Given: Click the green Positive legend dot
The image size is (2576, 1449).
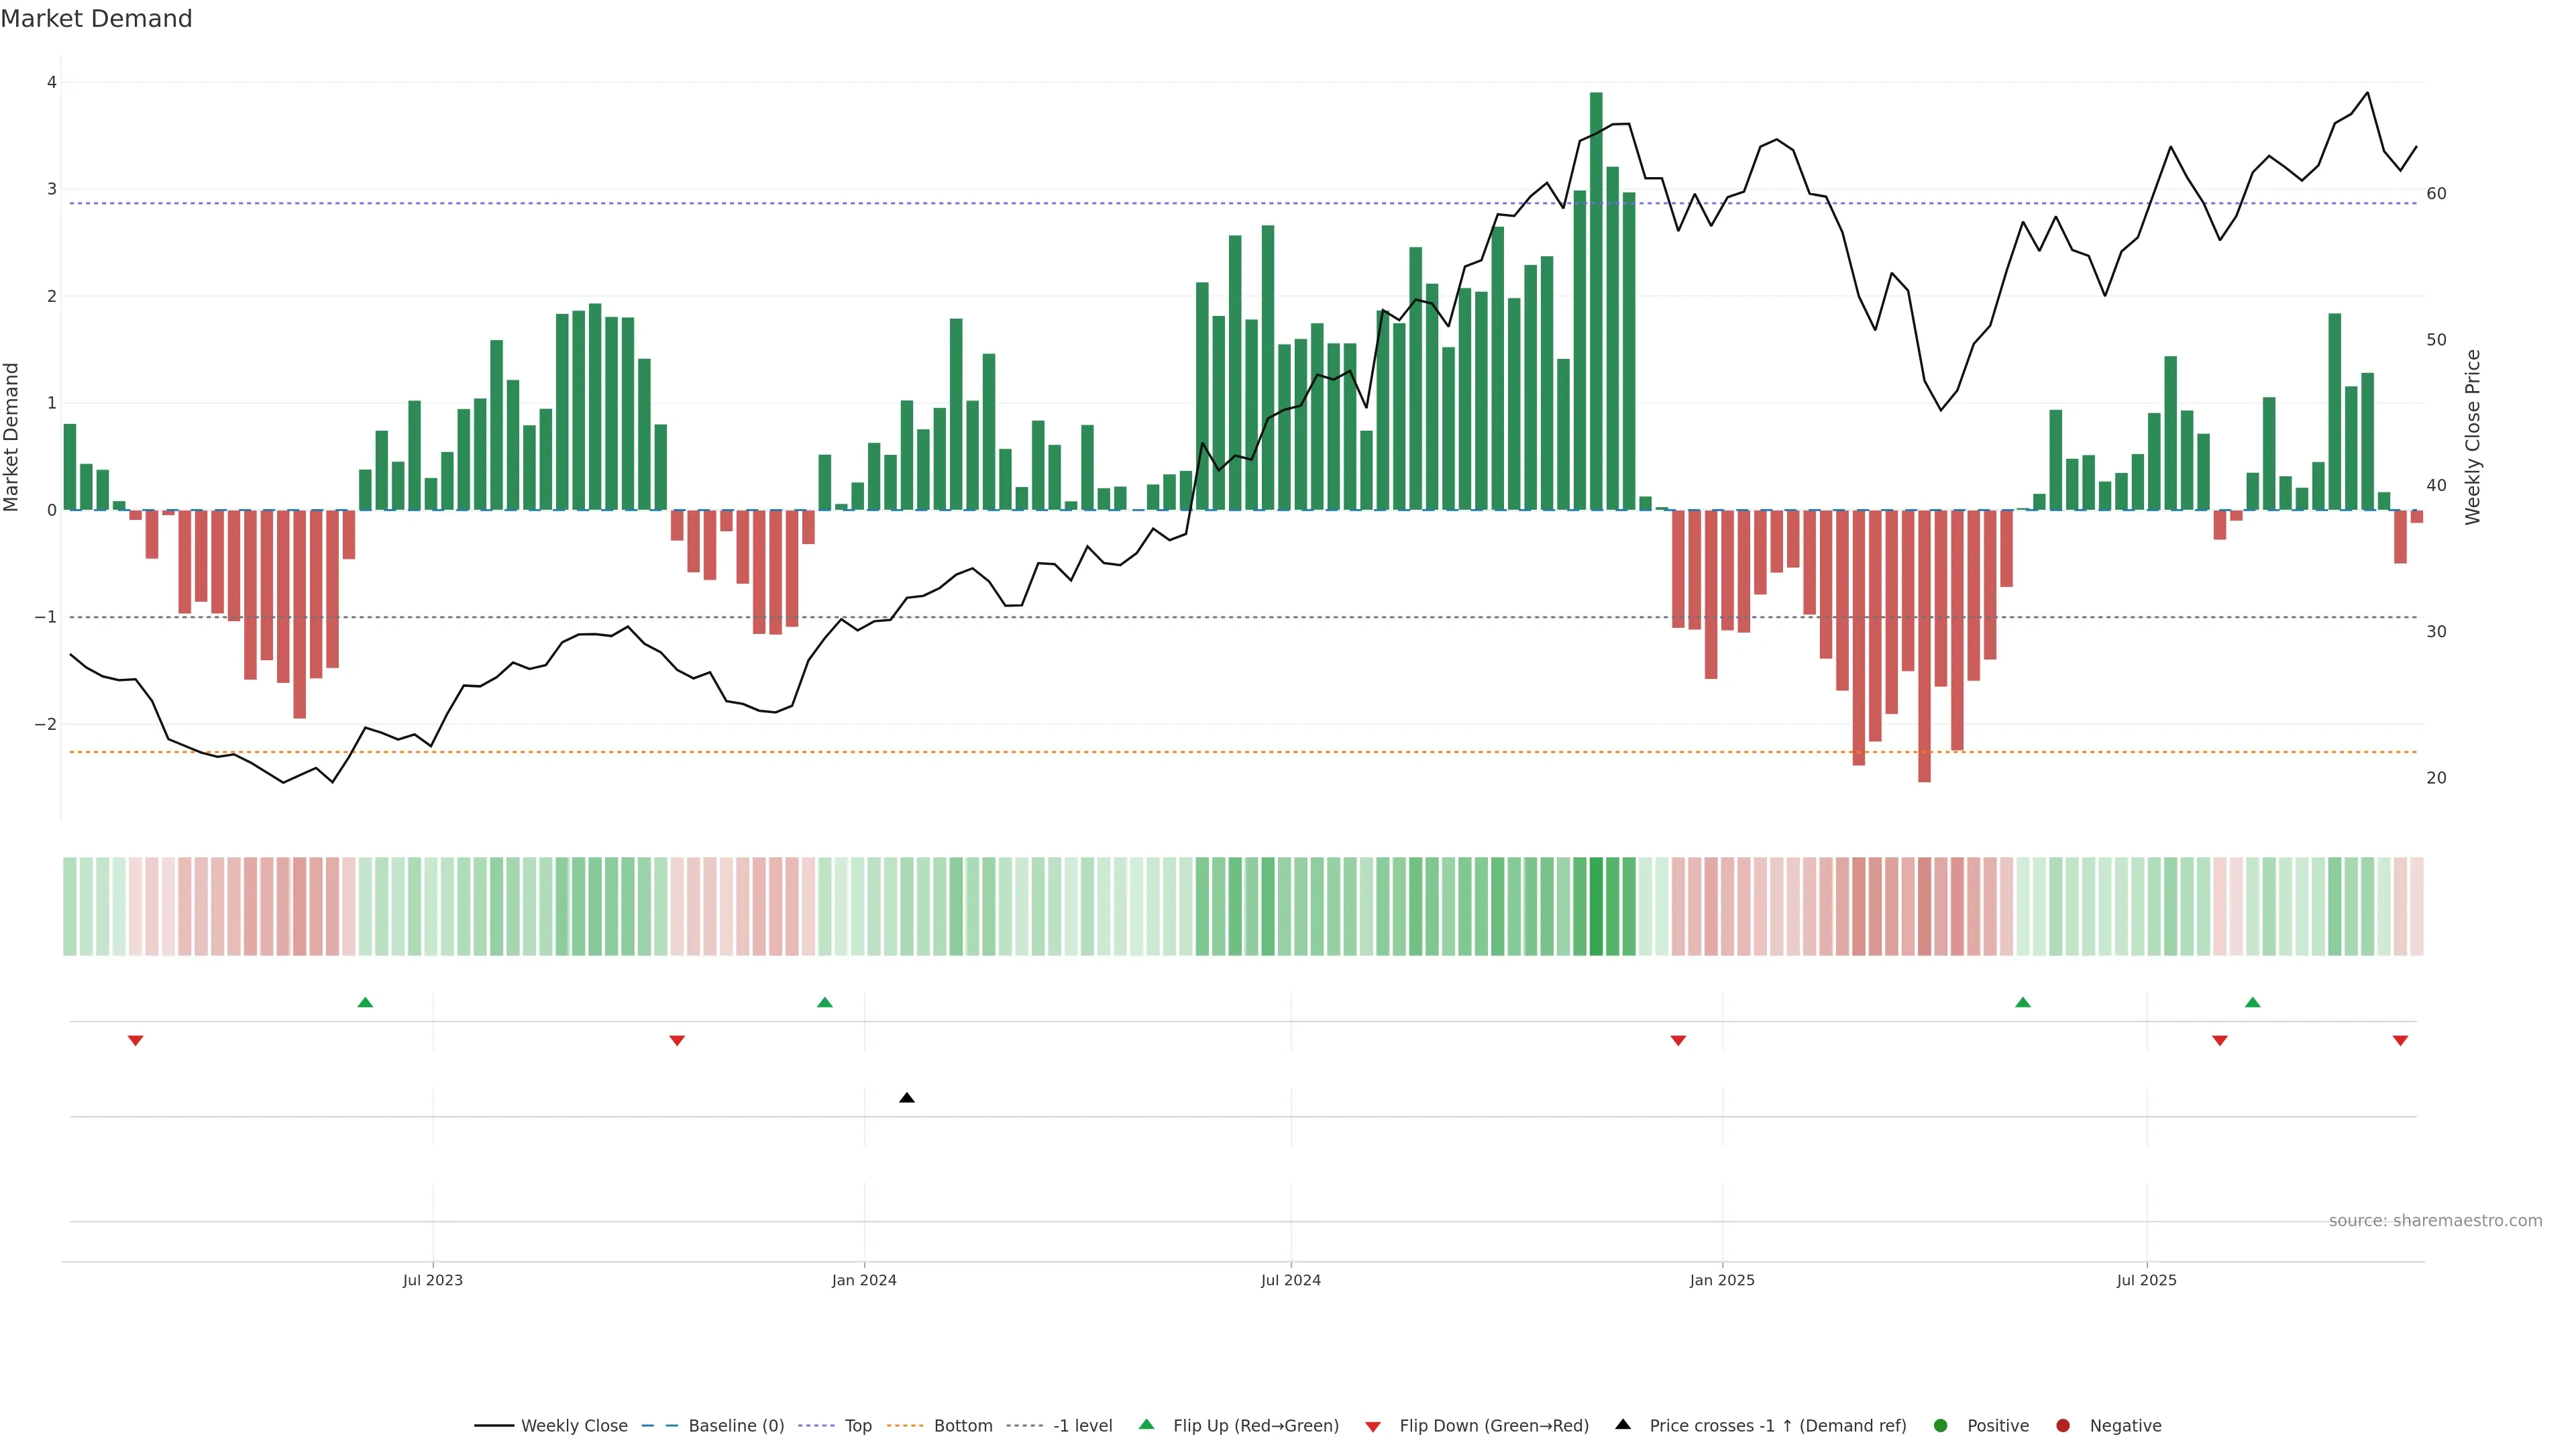Looking at the screenshot, I should (1941, 1426).
